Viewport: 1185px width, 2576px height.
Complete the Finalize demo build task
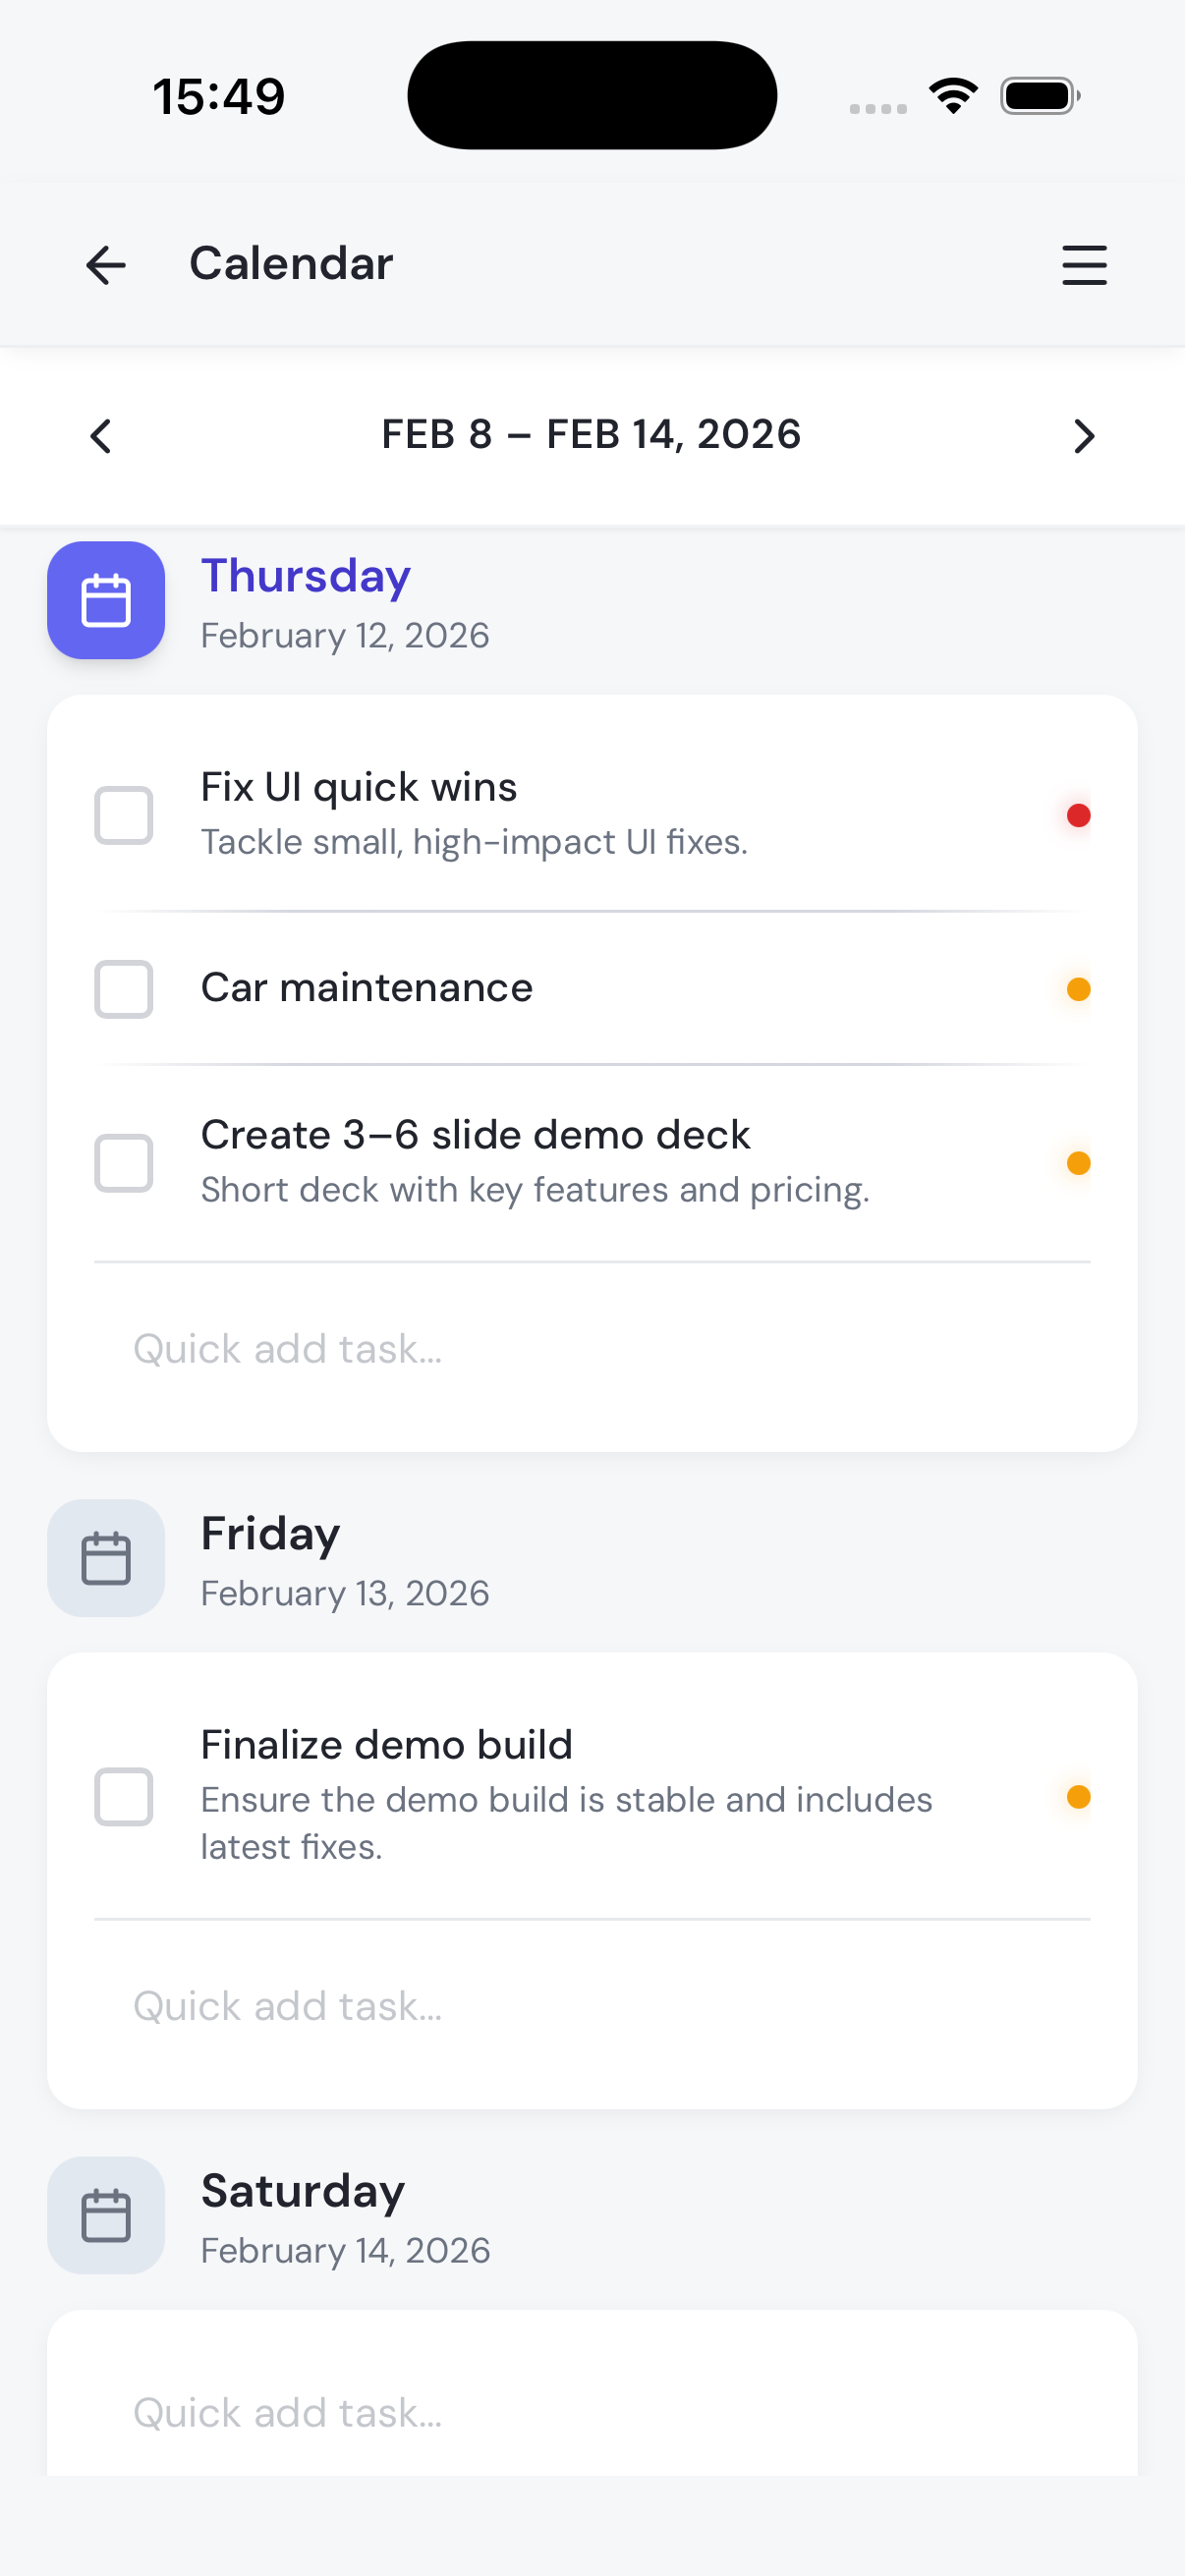pos(124,1796)
